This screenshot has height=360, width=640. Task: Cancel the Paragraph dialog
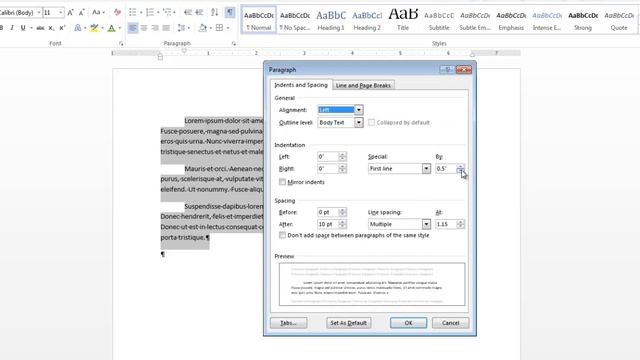pos(451,323)
